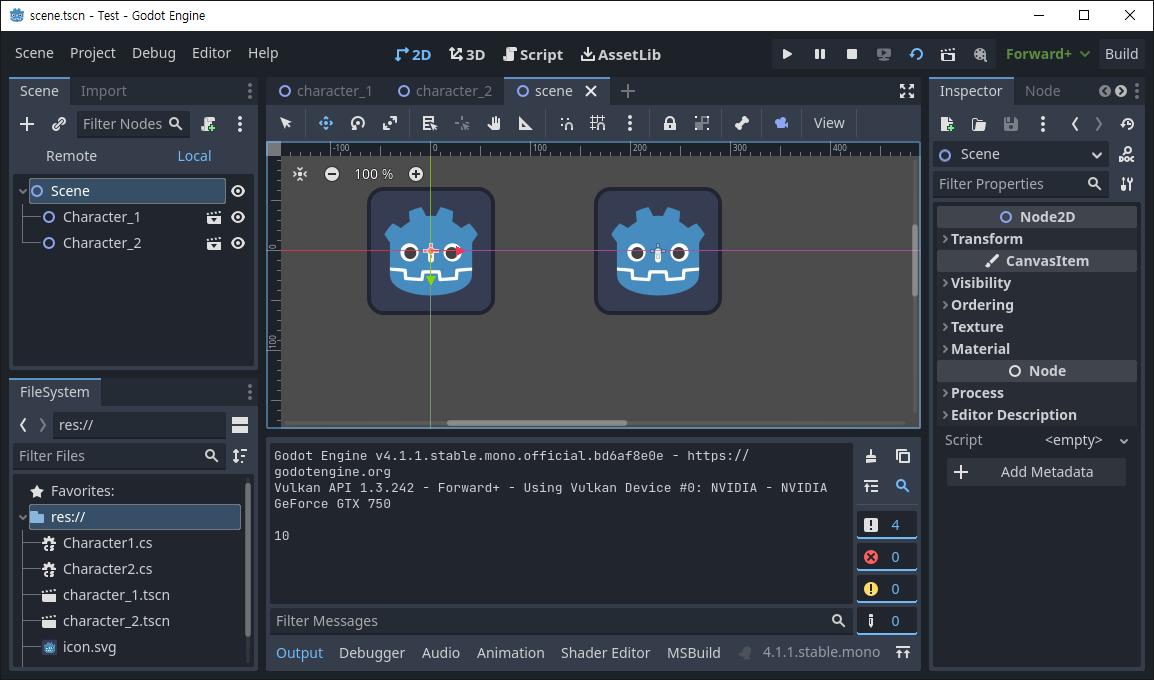Open the movie maker mode icon
The width and height of the screenshot is (1154, 680).
980,54
